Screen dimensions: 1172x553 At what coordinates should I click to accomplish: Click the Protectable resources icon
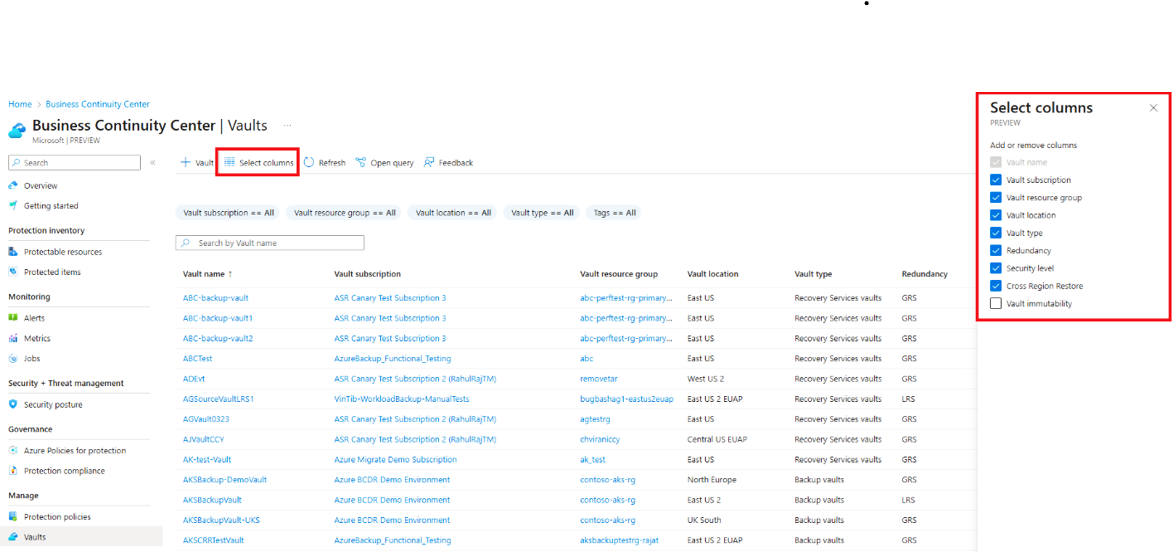coord(13,252)
